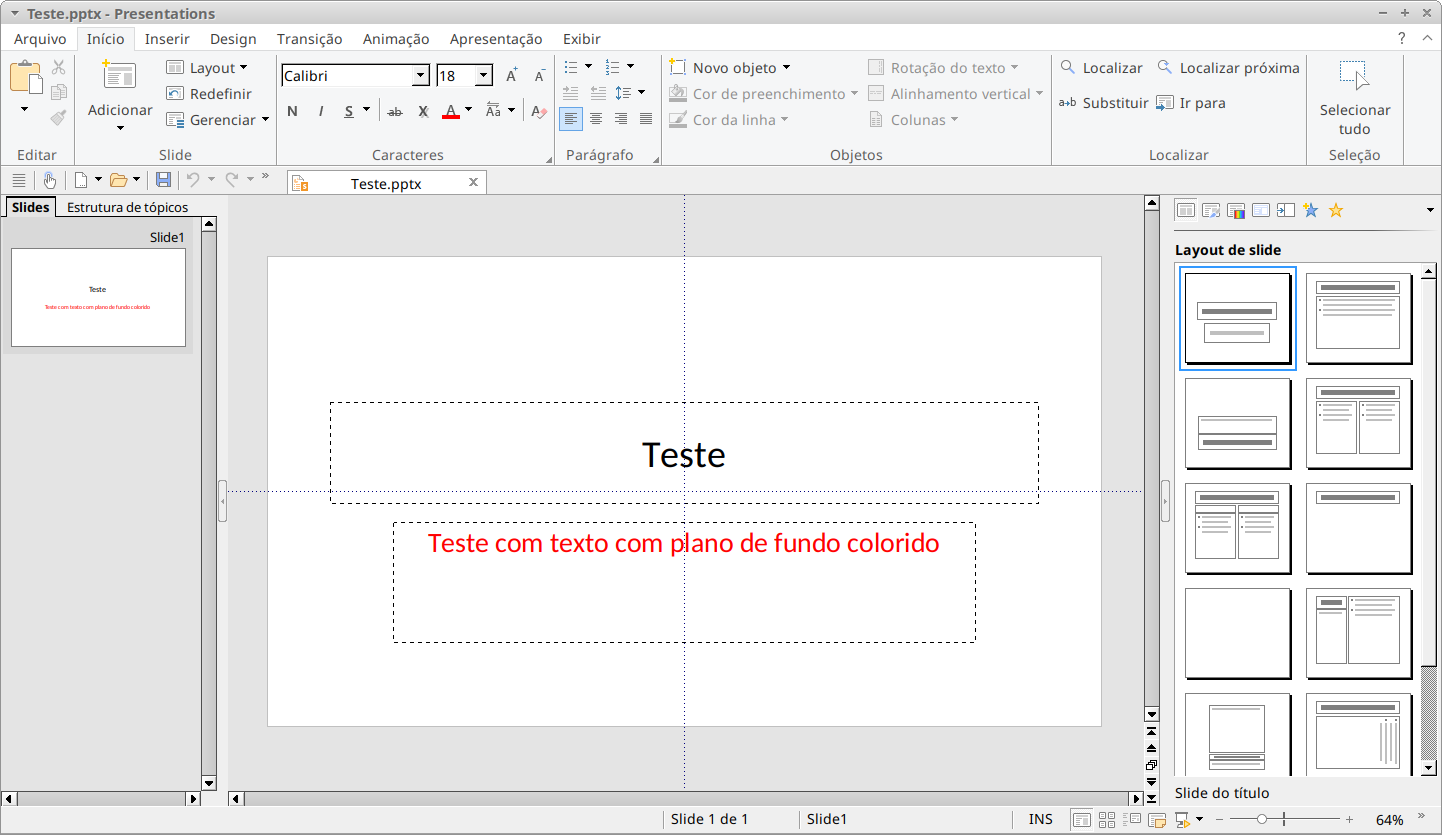Clear character formatting with the eraser icon
The height and width of the screenshot is (835, 1442).
click(539, 111)
